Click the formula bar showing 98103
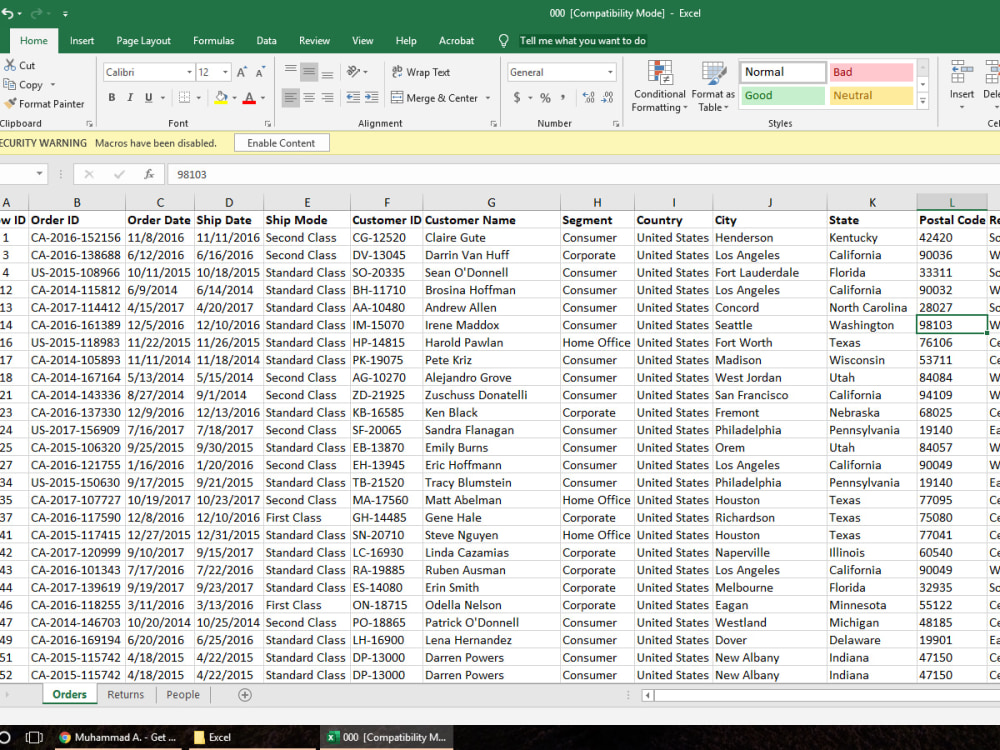This screenshot has height=750, width=1000. coord(583,174)
